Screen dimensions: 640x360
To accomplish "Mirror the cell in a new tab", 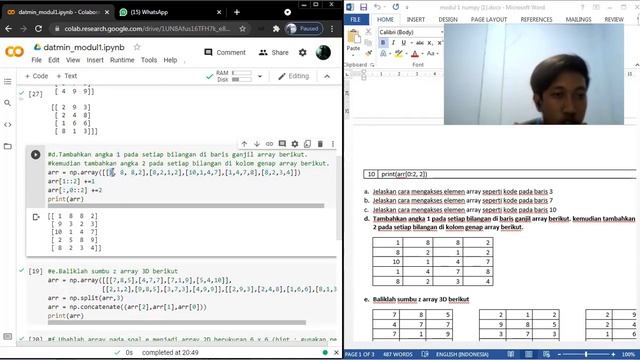I will (307, 144).
